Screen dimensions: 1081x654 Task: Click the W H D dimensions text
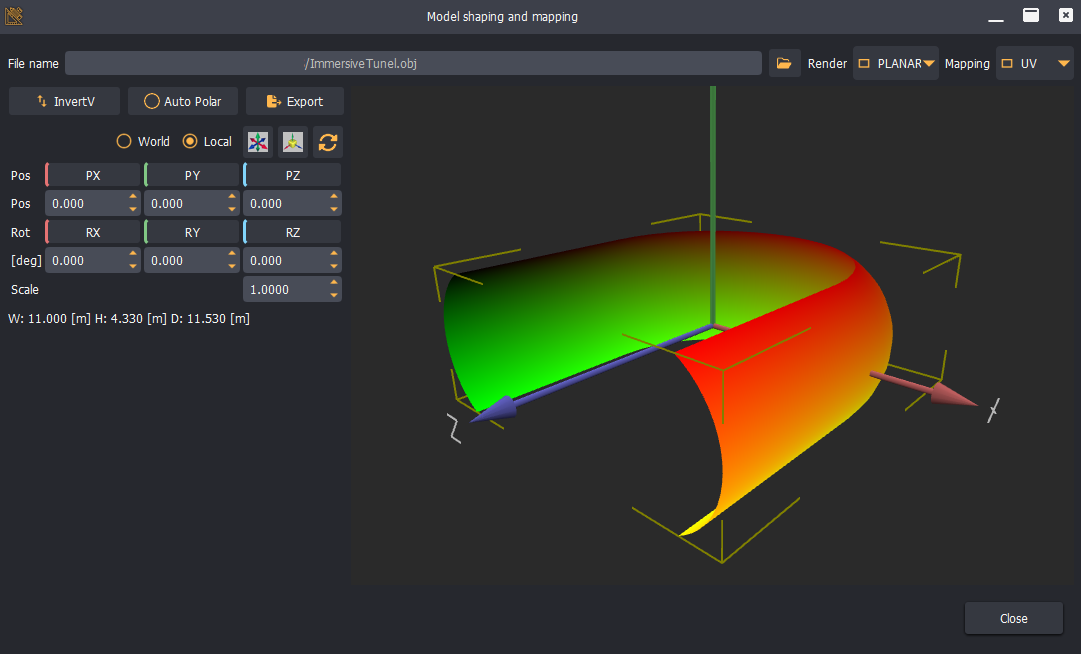click(x=129, y=318)
